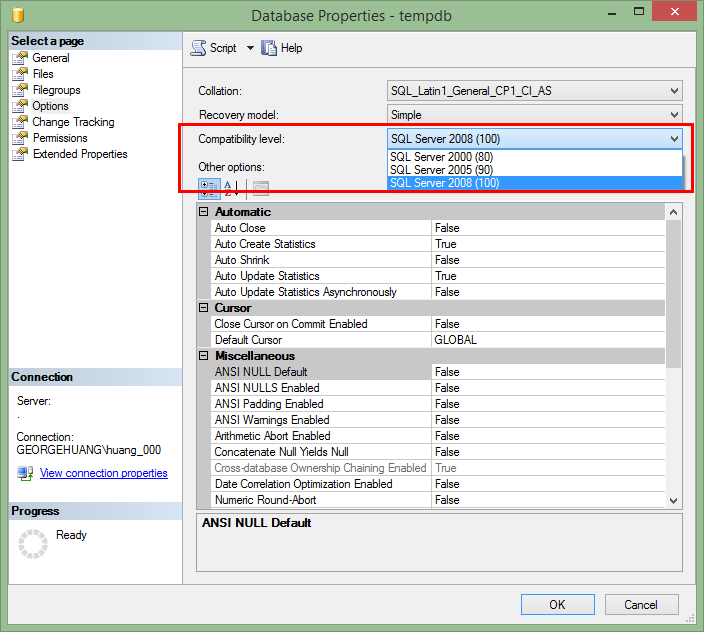
Task: Select the Categorized view icon
Action: 209,187
